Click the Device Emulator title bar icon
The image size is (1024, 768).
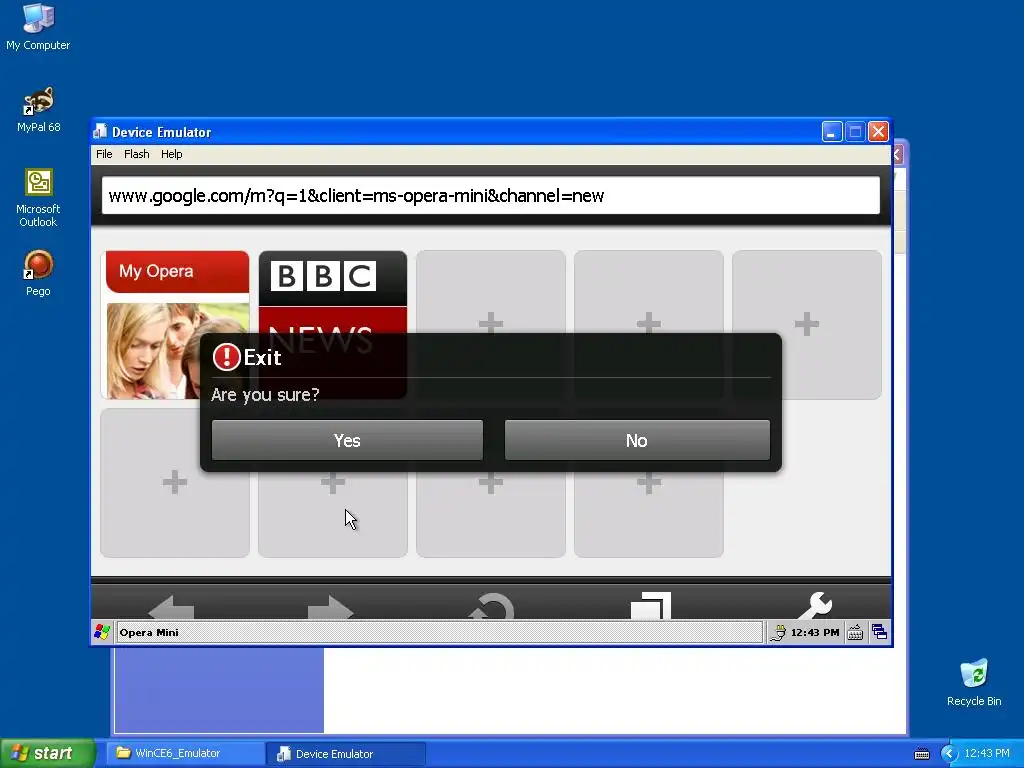tap(100, 131)
